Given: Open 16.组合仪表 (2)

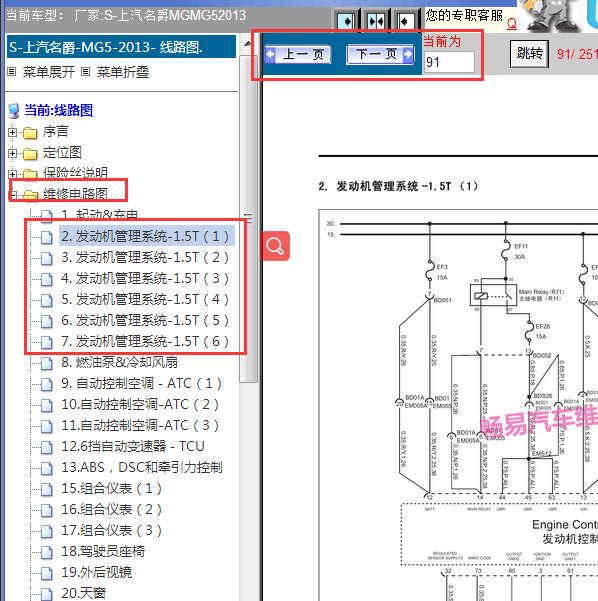Looking at the screenshot, I should pos(112,509).
